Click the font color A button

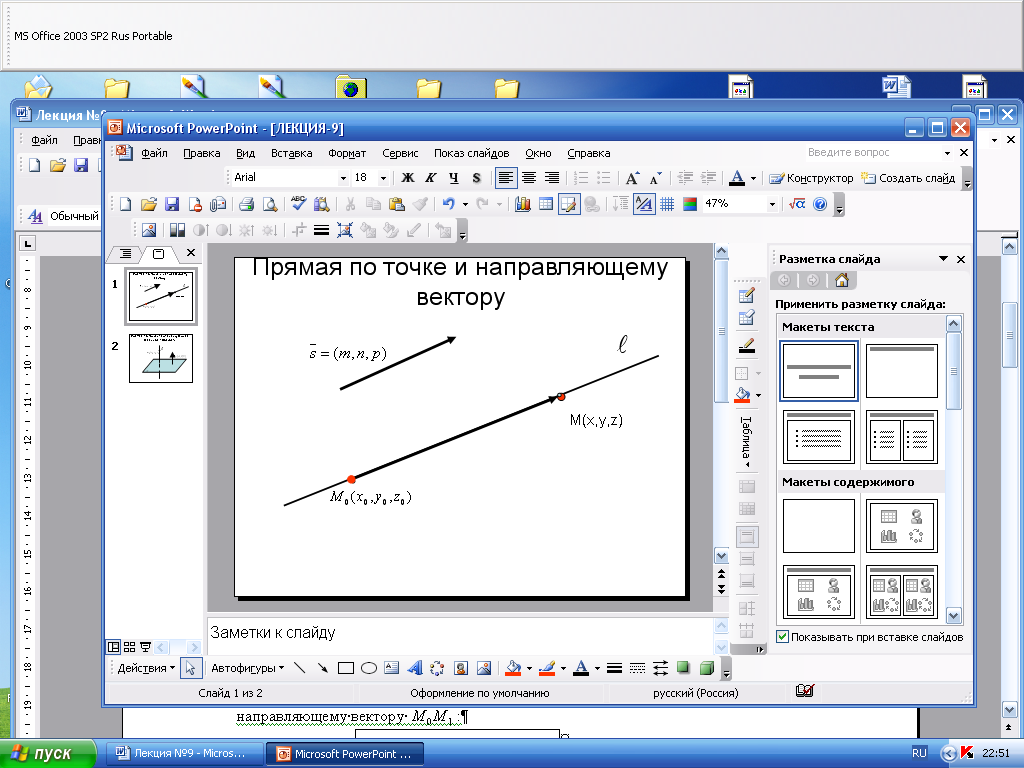(x=737, y=178)
